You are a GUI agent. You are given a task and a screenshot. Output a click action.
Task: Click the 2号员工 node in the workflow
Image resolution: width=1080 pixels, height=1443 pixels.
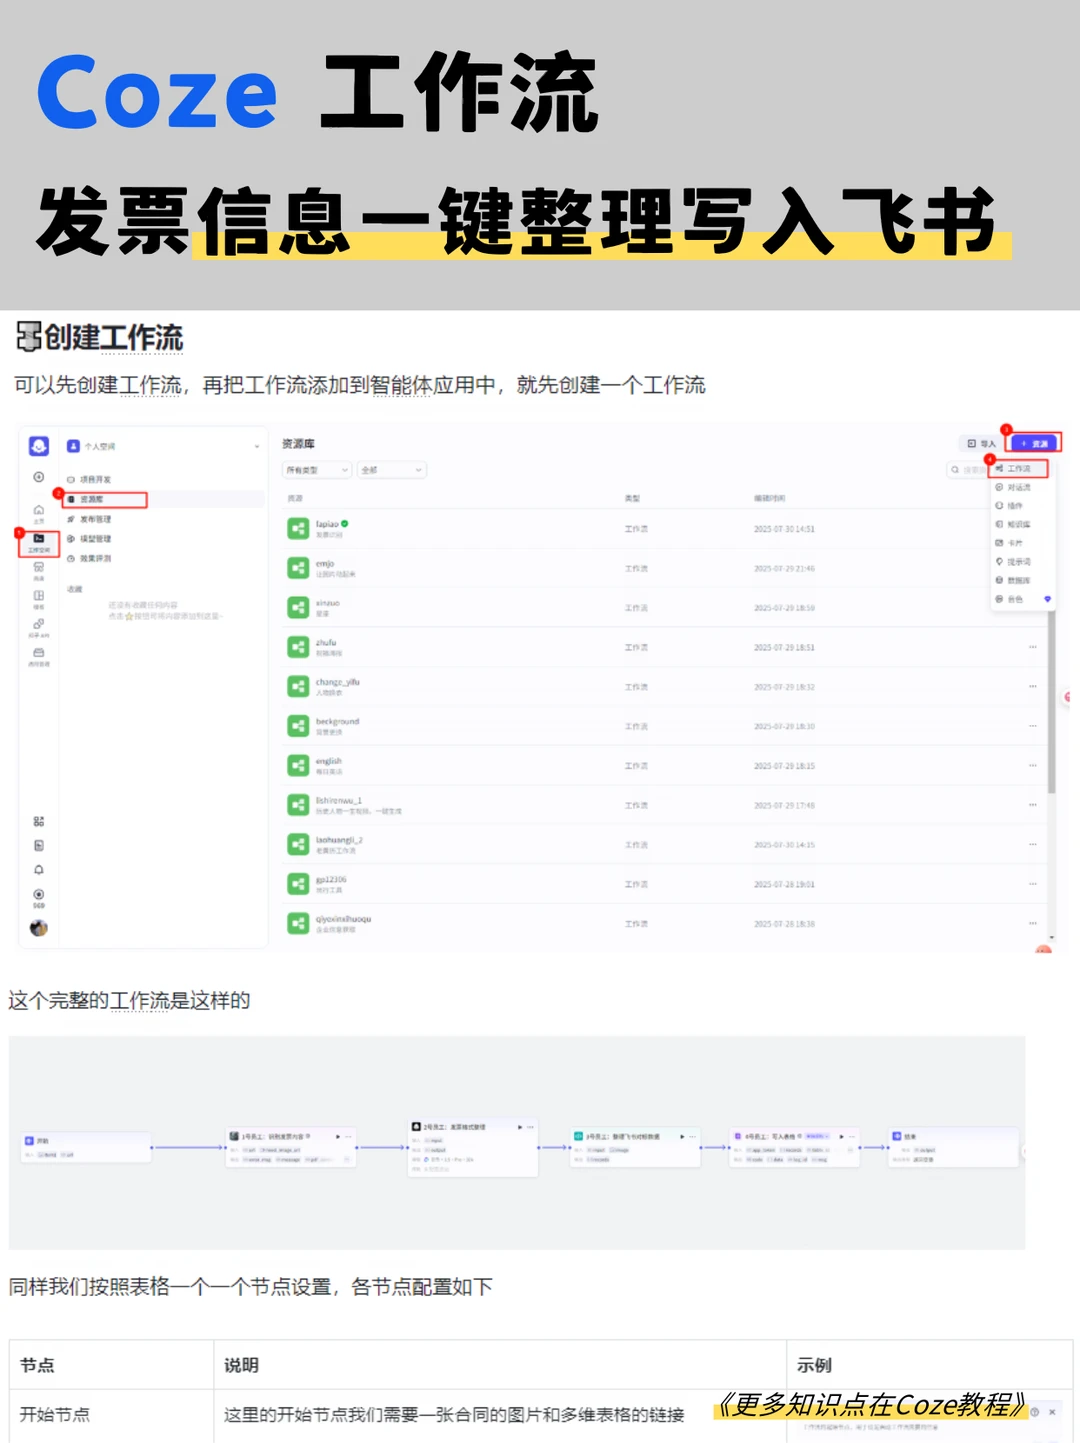(473, 1147)
